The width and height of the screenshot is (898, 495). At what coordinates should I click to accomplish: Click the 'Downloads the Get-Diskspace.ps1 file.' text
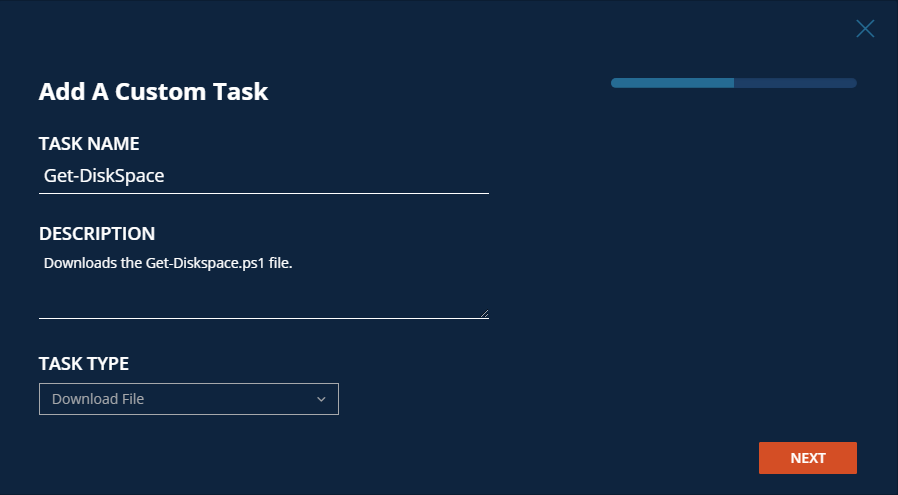coord(167,264)
